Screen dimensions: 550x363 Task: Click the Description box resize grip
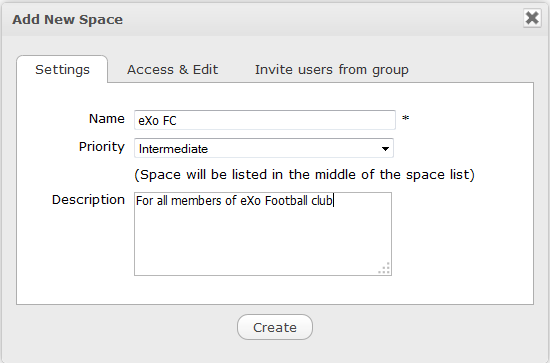384,268
